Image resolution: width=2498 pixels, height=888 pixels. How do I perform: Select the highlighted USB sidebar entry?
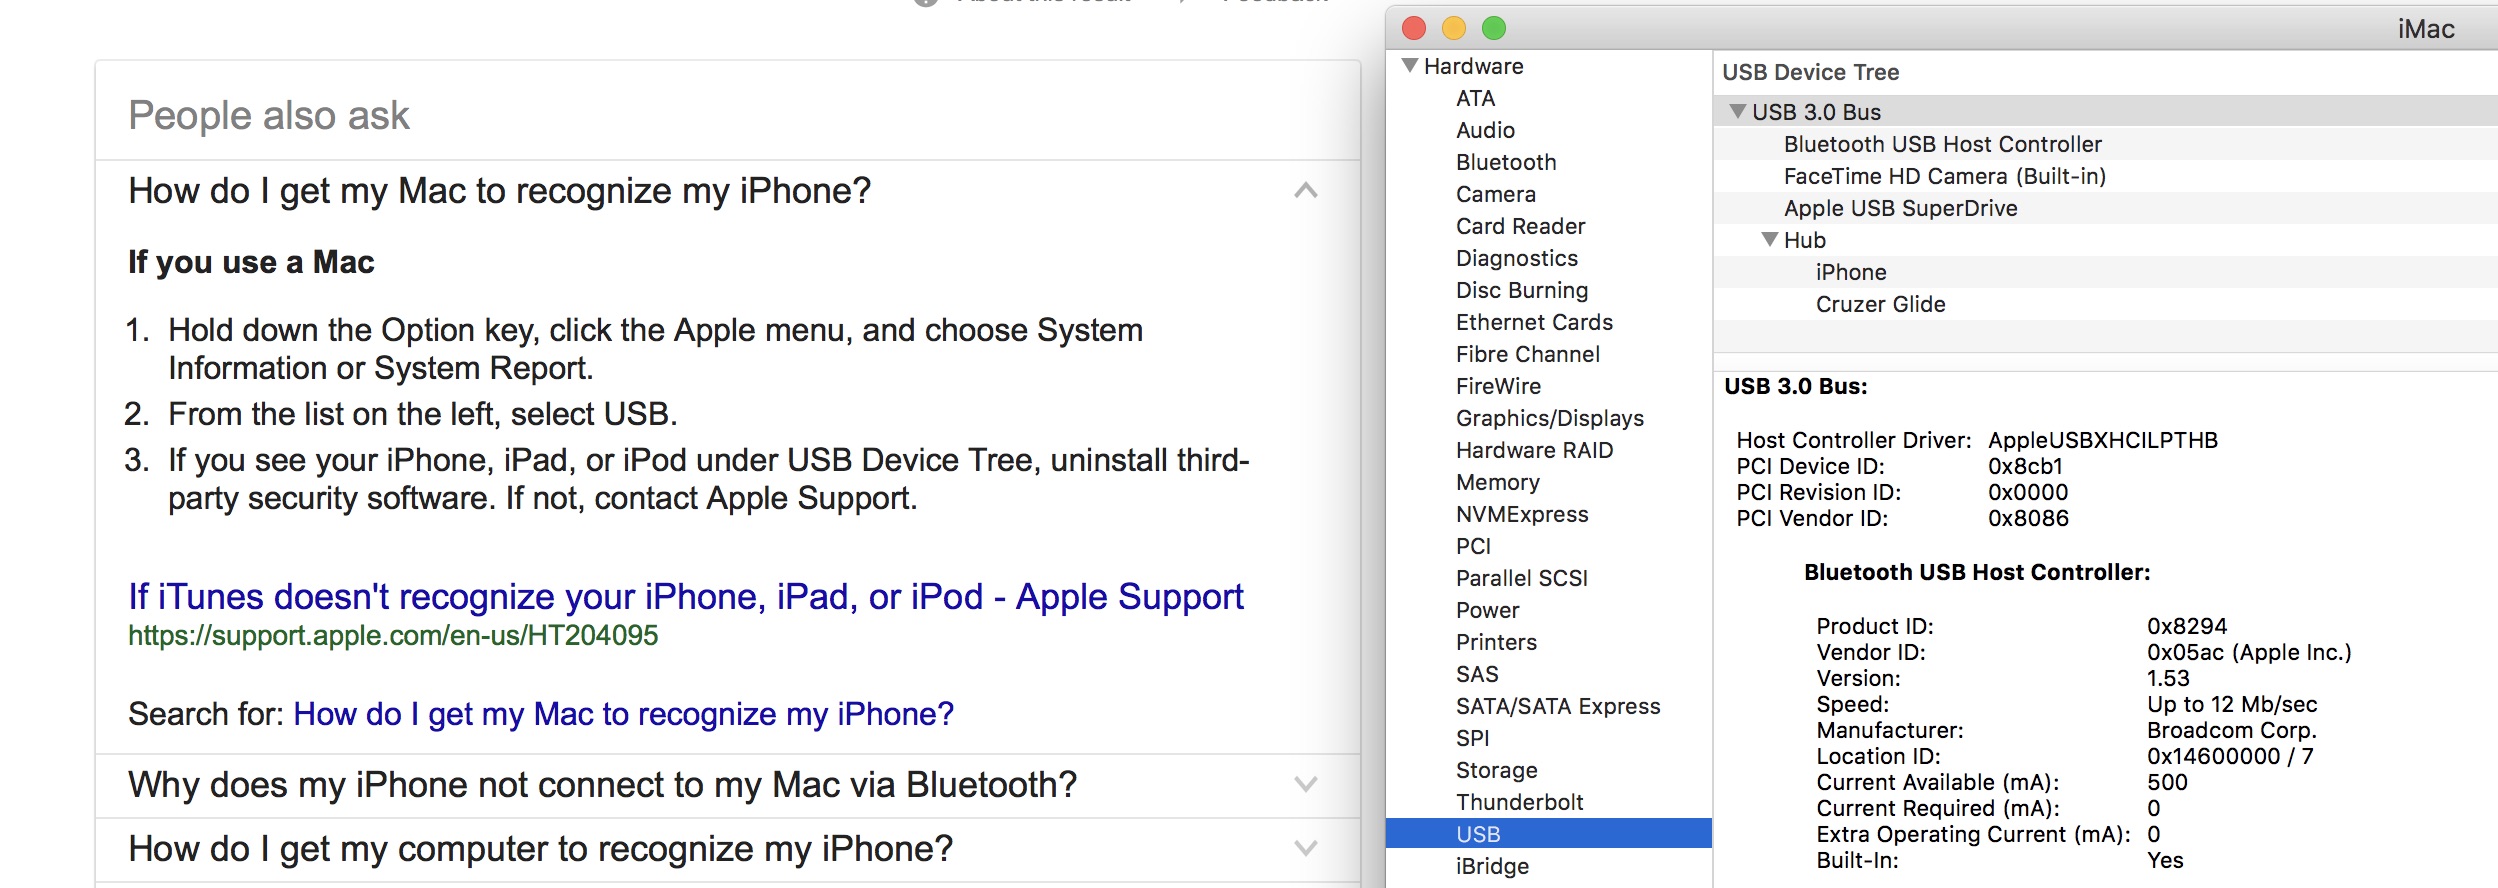point(1549,833)
